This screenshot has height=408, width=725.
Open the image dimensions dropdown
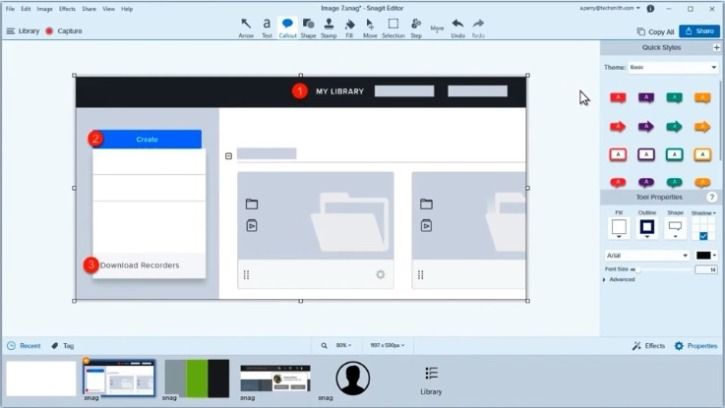coord(387,346)
